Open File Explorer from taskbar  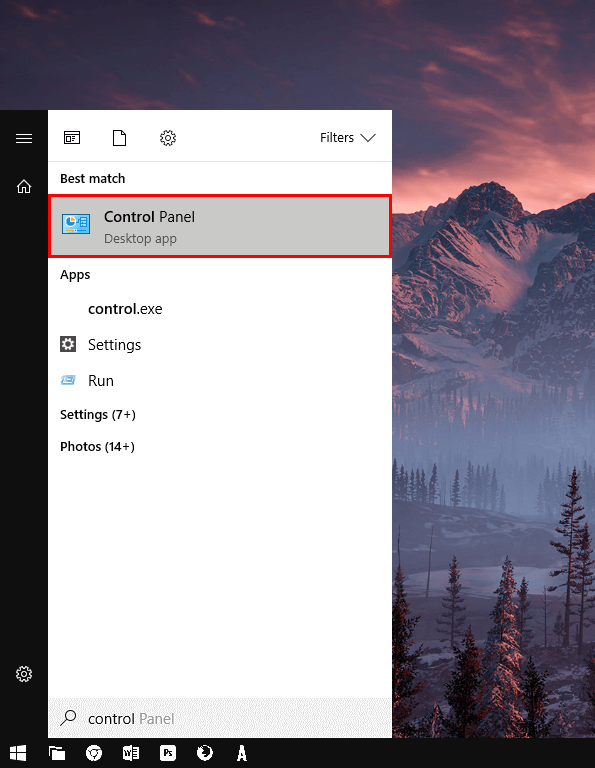click(57, 753)
